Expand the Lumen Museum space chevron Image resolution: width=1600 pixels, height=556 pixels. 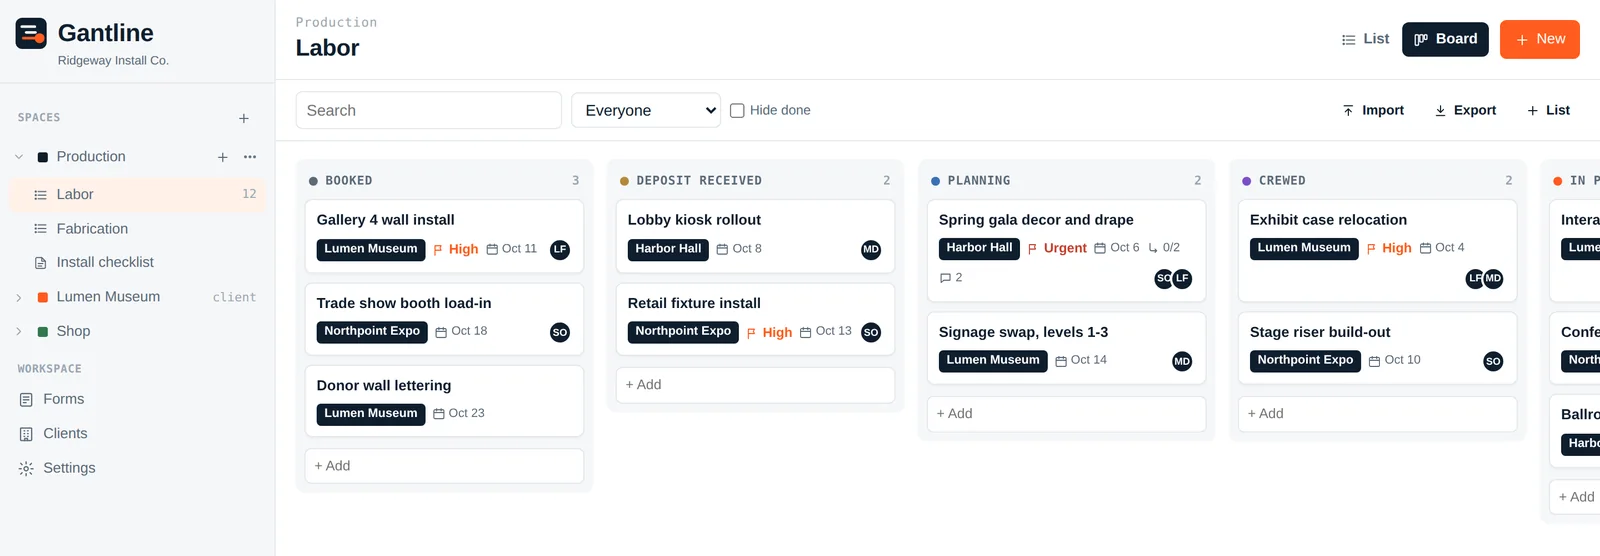point(19,297)
